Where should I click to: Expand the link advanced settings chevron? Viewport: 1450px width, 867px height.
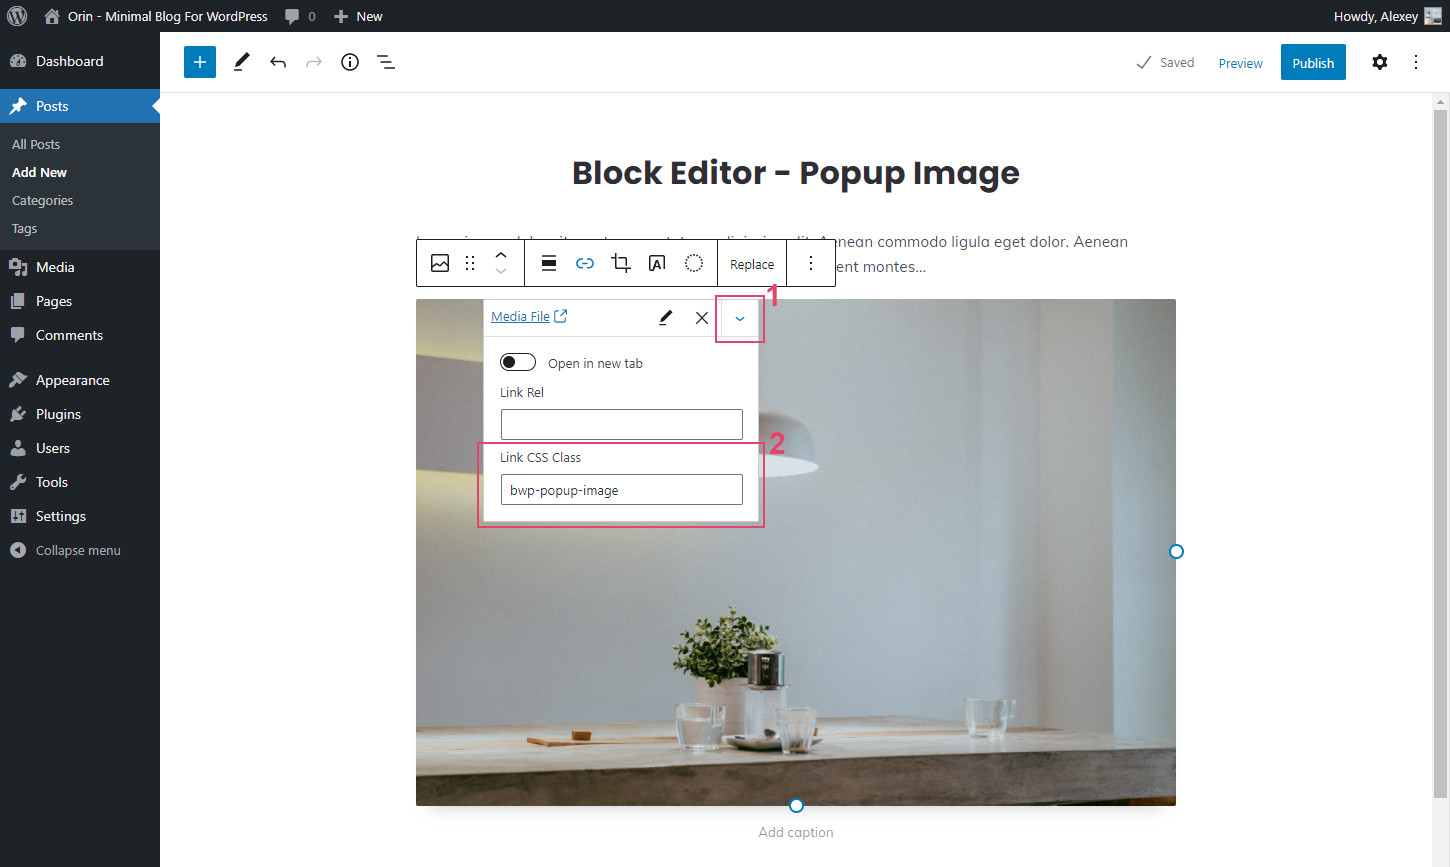click(x=739, y=318)
